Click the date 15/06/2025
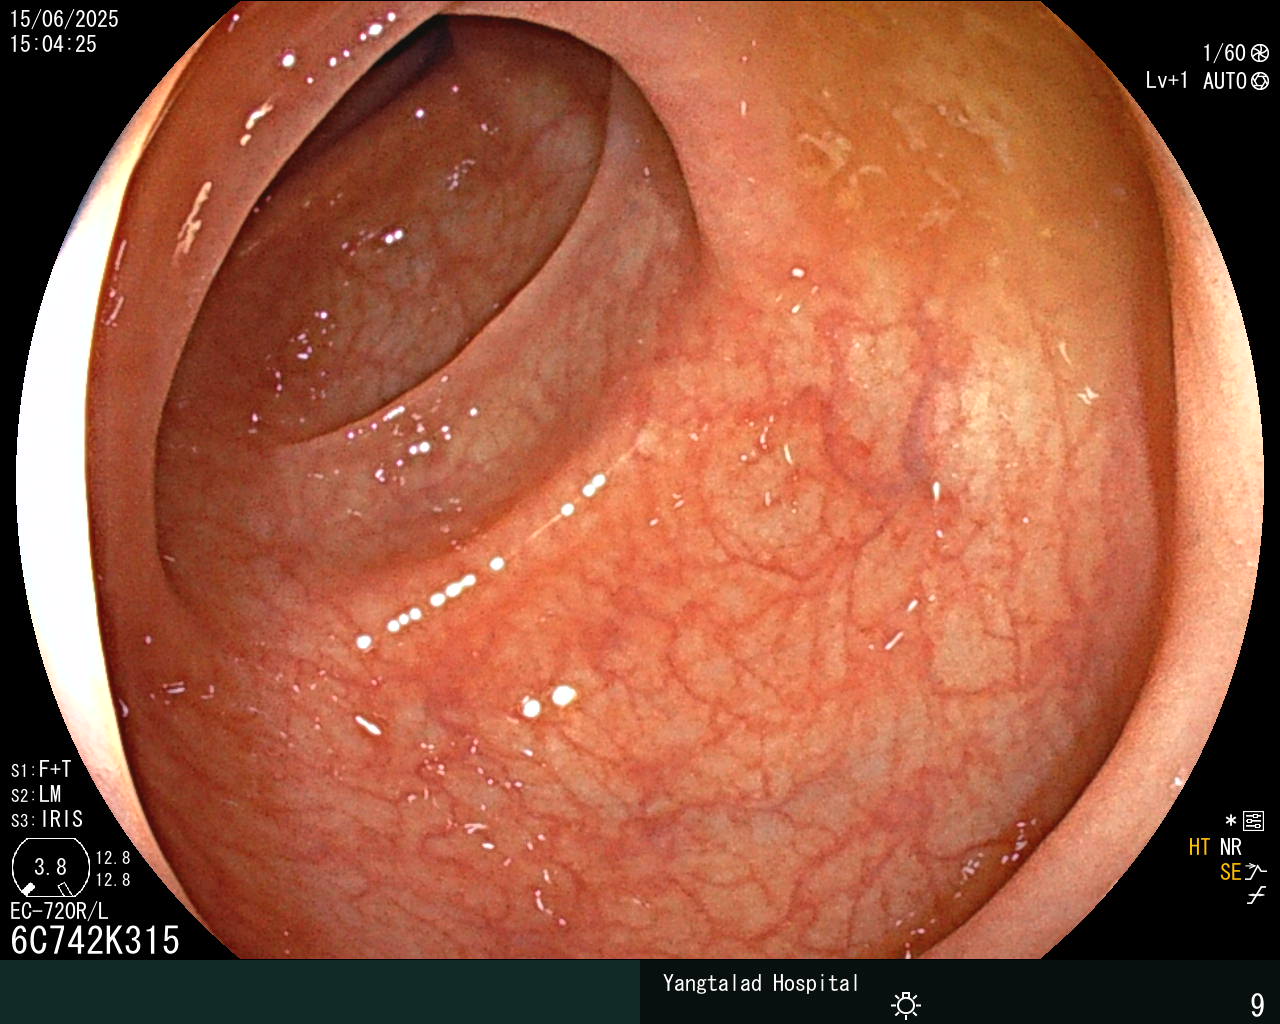This screenshot has width=1280, height=1024. coord(64,19)
